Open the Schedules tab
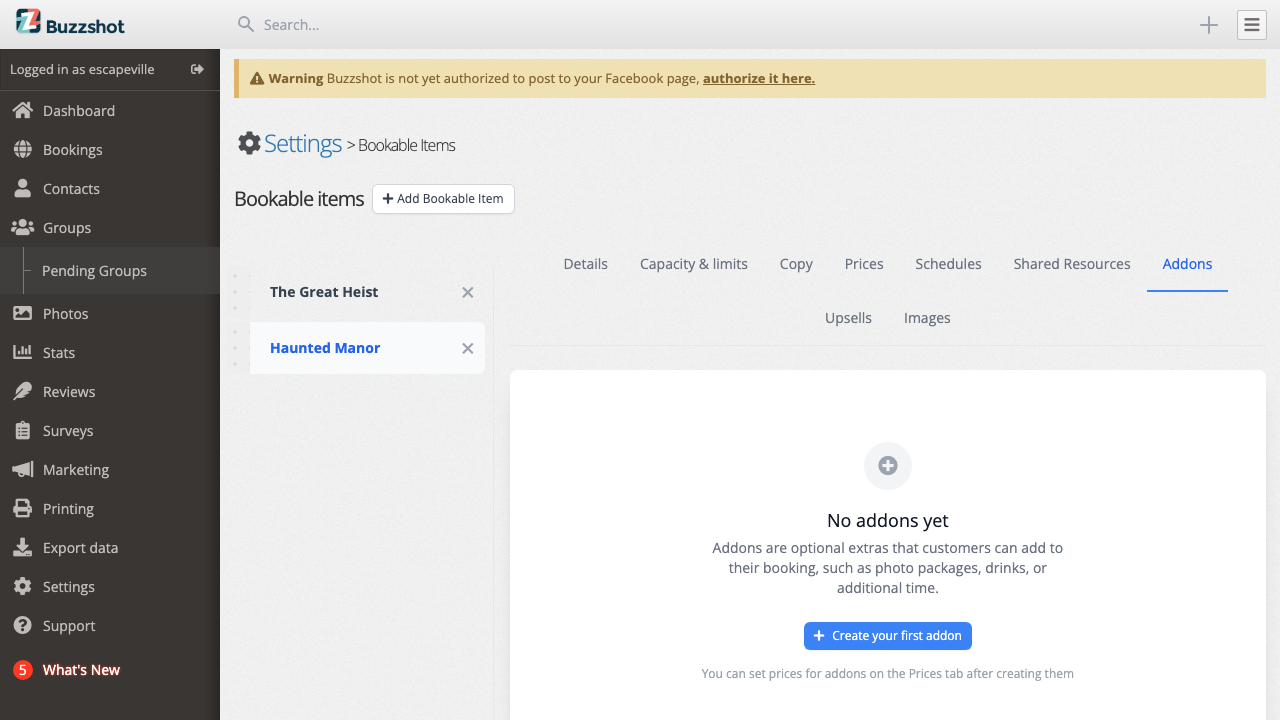This screenshot has width=1280, height=720. [x=948, y=264]
